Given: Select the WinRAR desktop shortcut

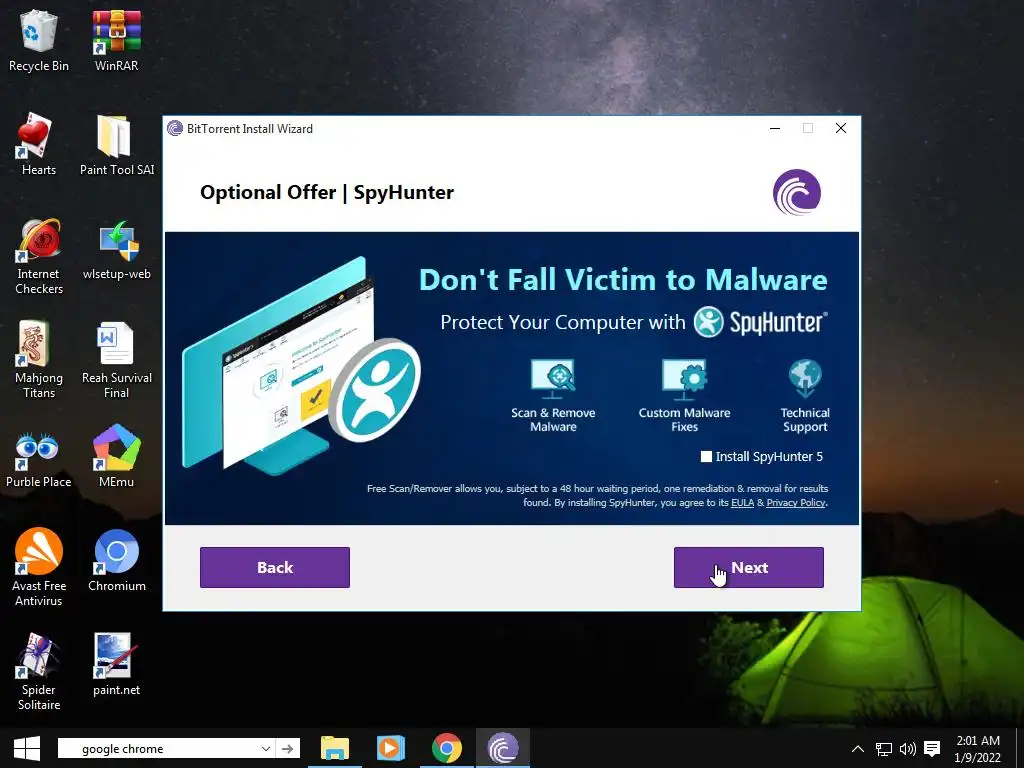Looking at the screenshot, I should pyautogui.click(x=116, y=40).
